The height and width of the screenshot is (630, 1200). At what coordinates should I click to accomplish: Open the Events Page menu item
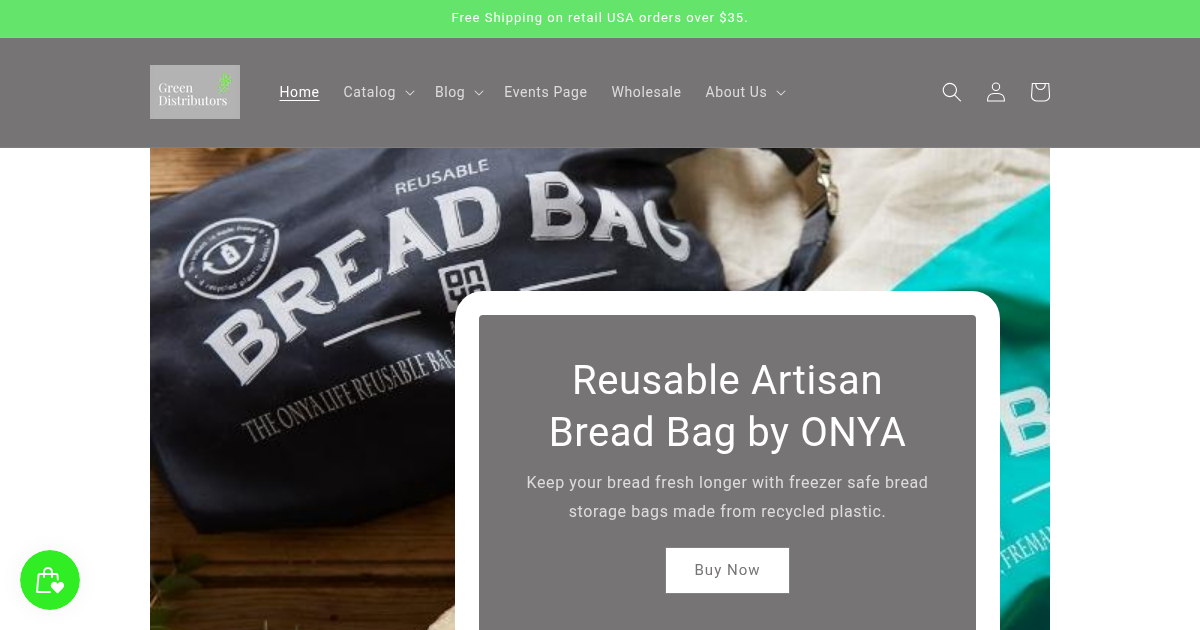click(546, 92)
